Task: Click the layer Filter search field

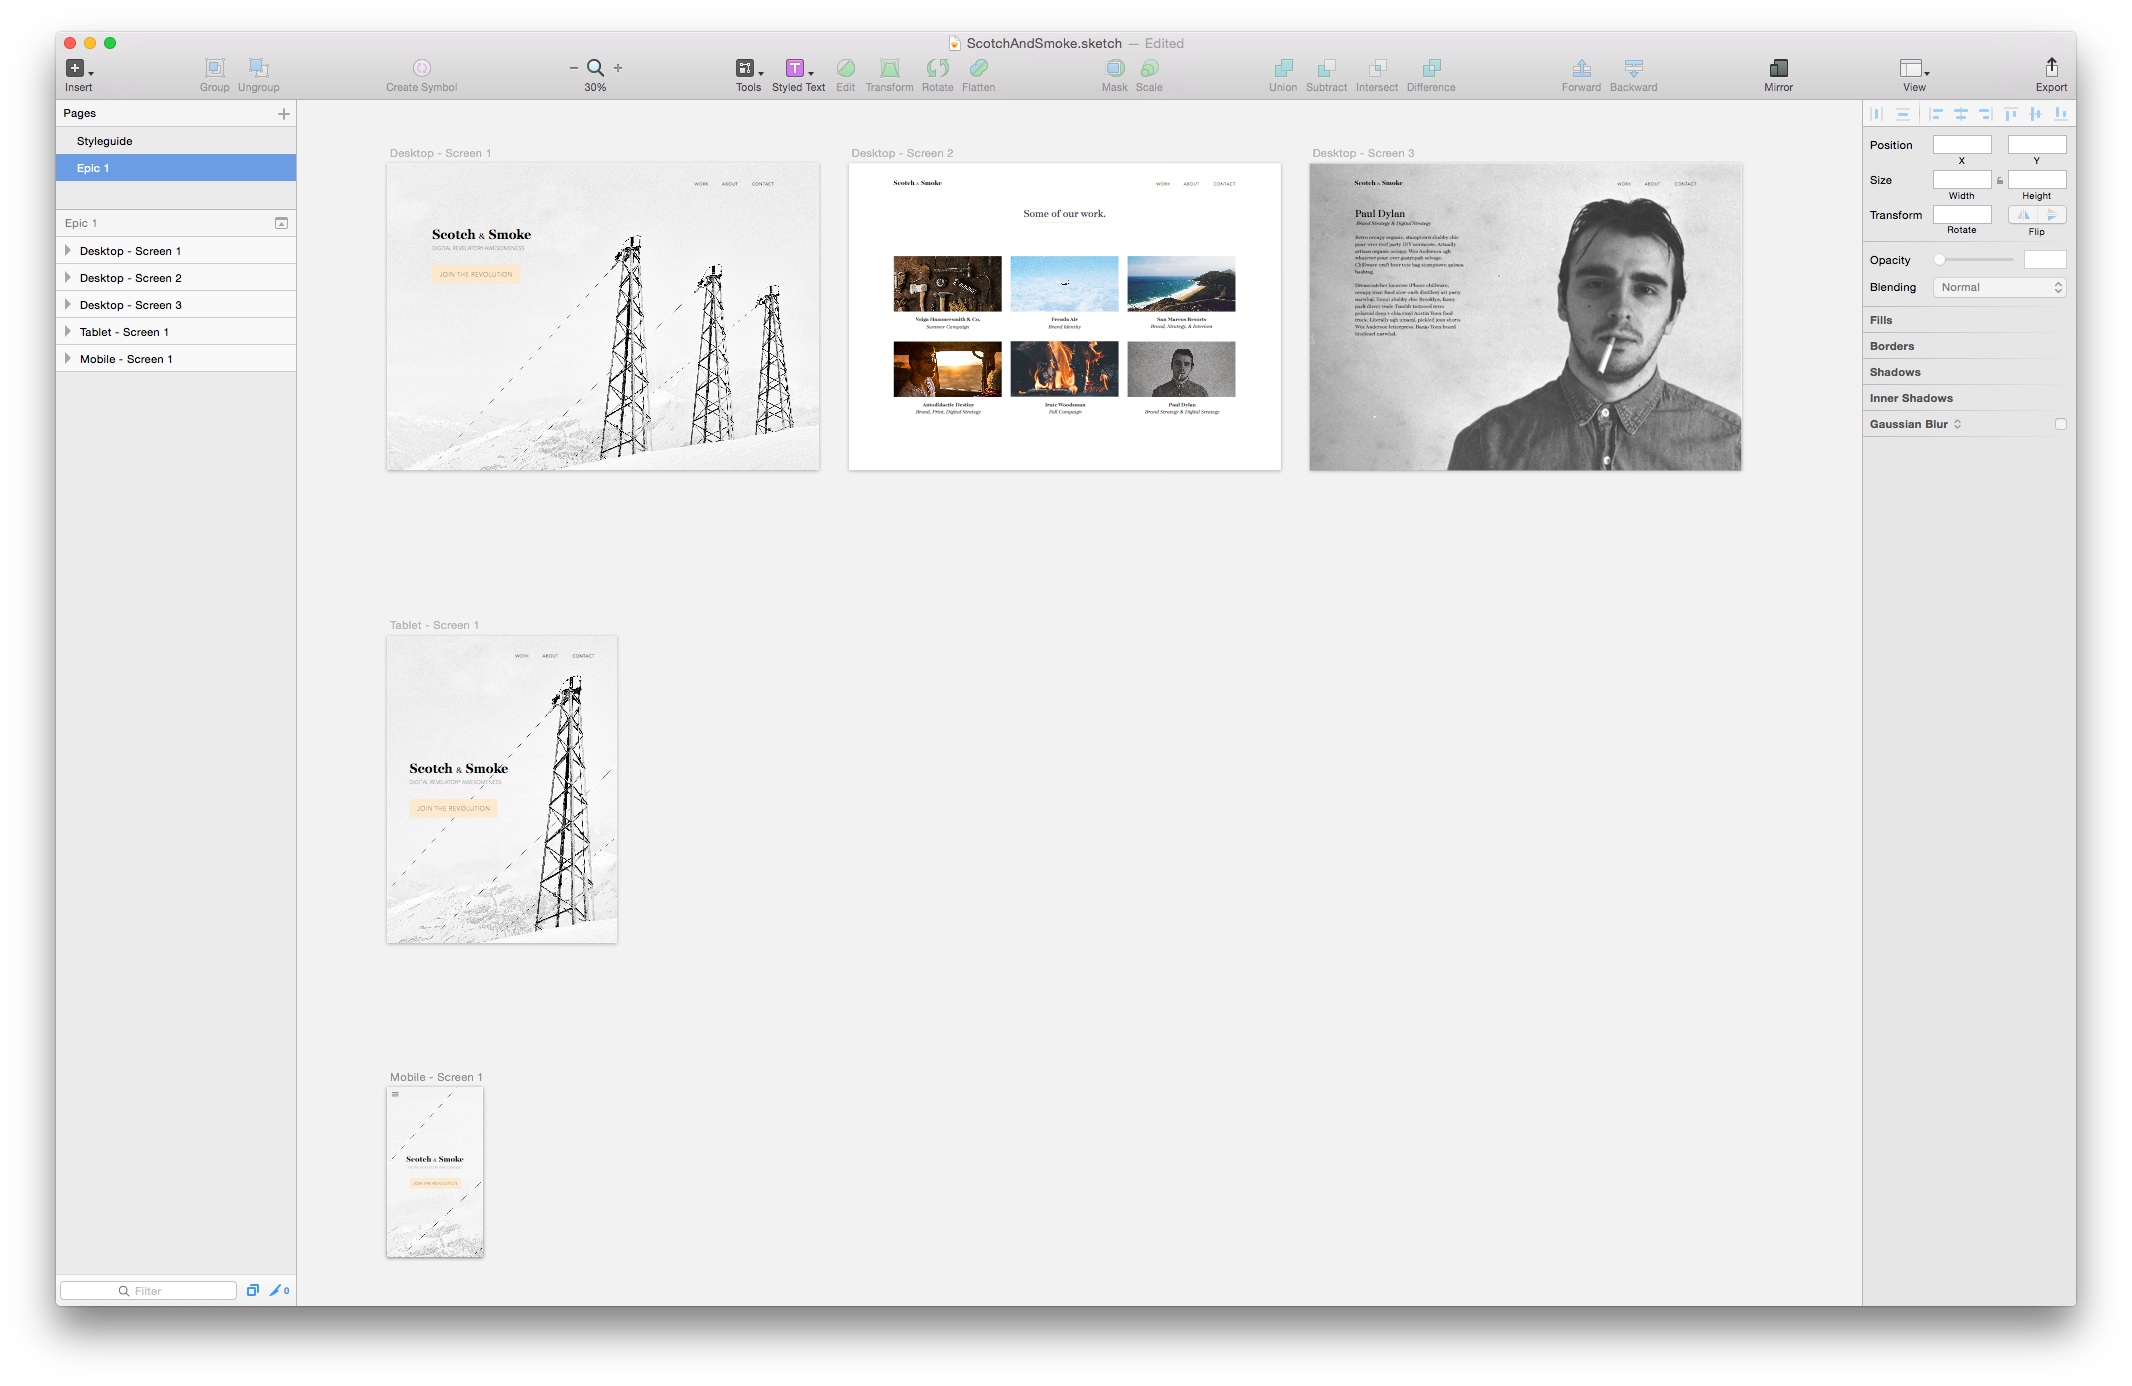Action: (x=148, y=1290)
